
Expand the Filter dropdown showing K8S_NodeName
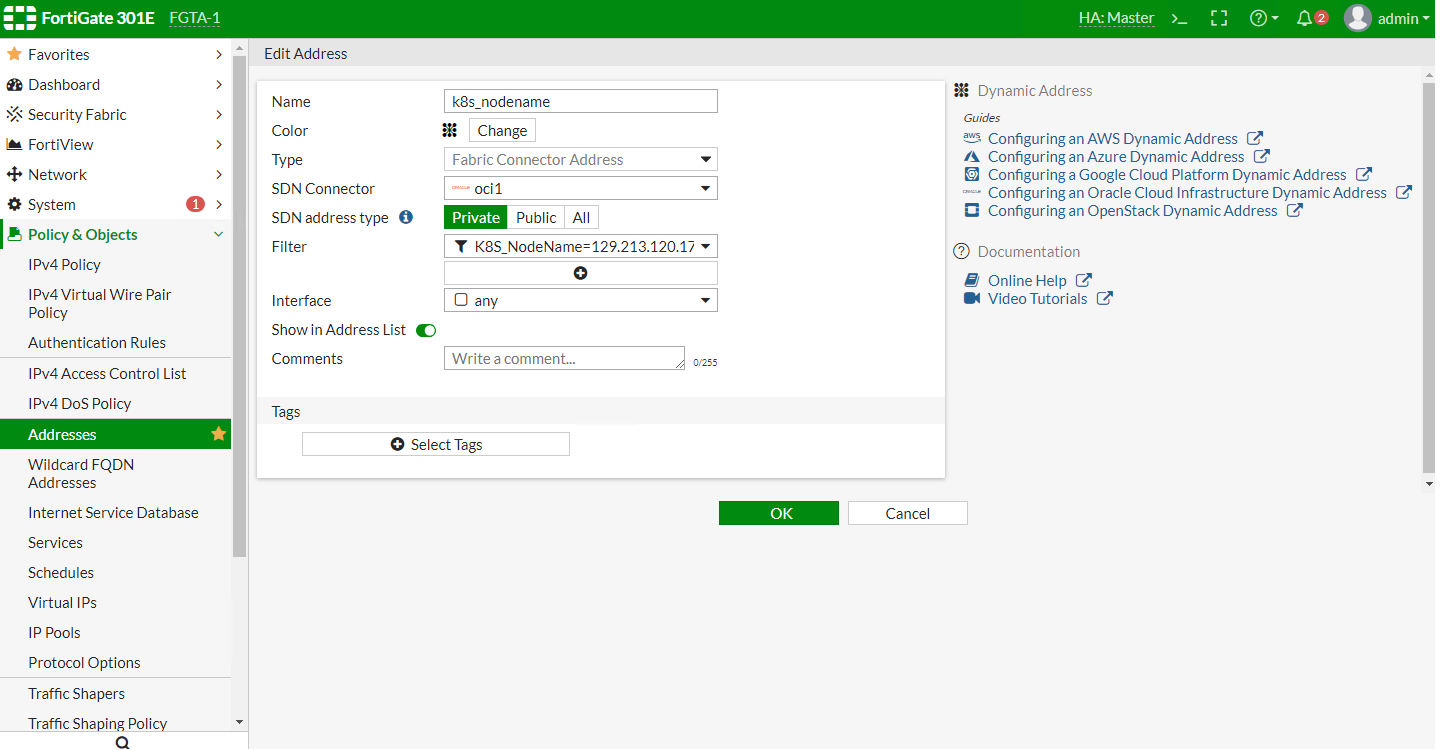coord(580,246)
